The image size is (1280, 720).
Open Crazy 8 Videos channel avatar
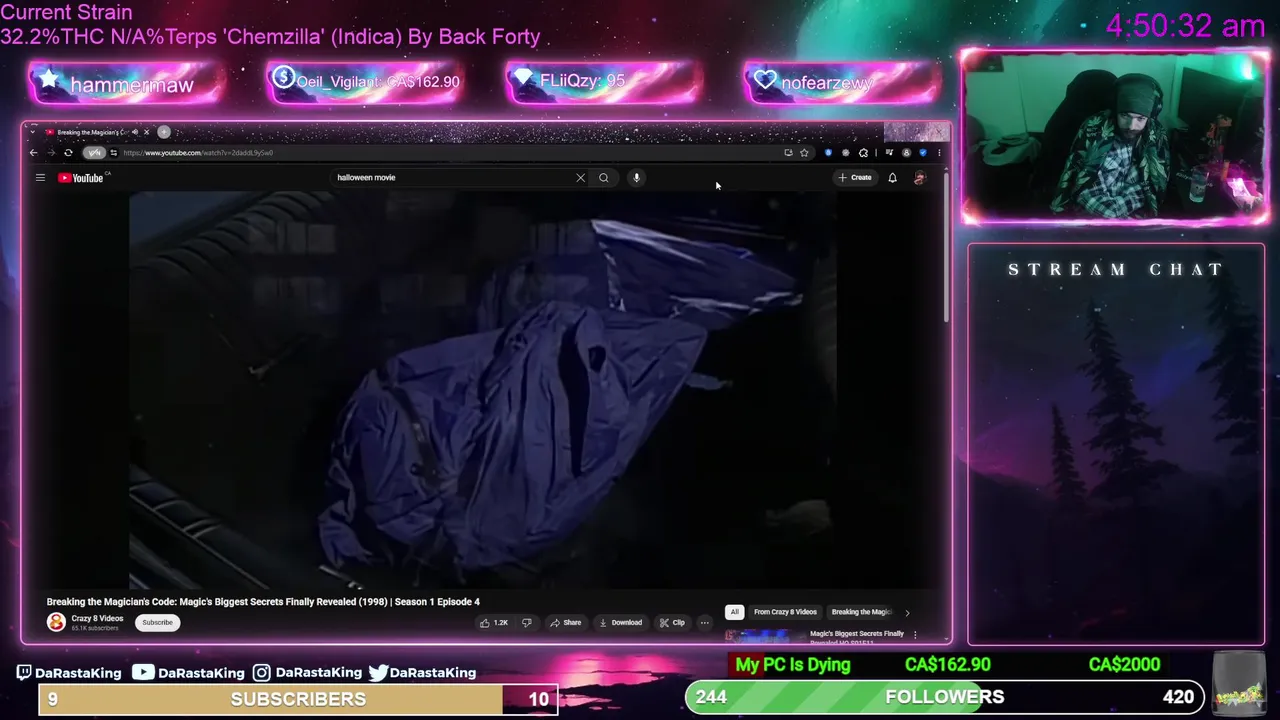(56, 623)
